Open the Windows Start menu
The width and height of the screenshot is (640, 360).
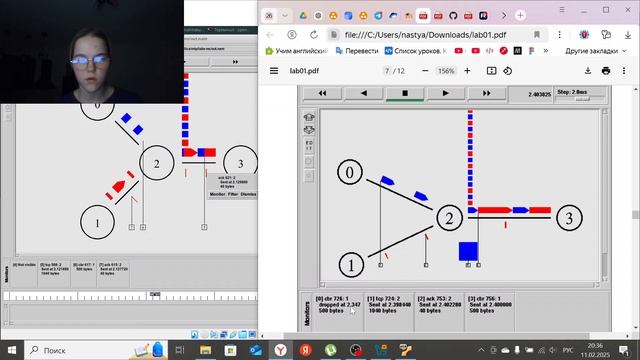pos(12,350)
